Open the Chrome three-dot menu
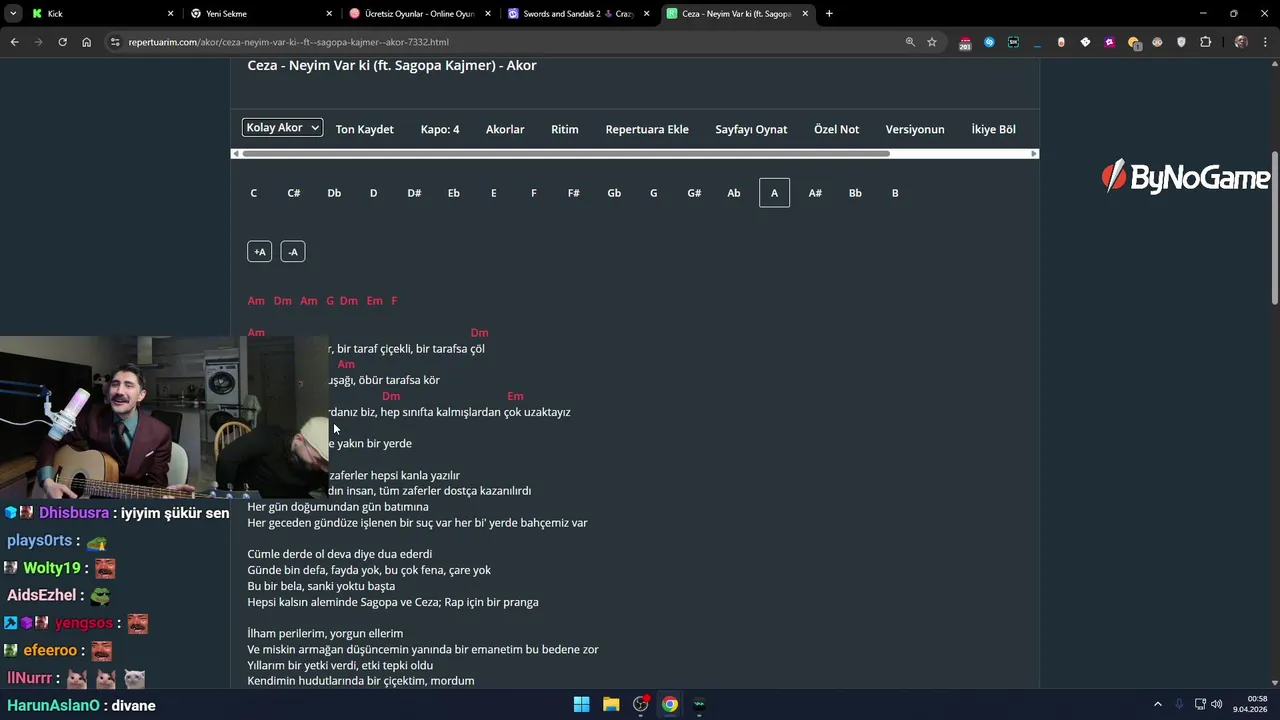The height and width of the screenshot is (720, 1280). pos(1265,42)
